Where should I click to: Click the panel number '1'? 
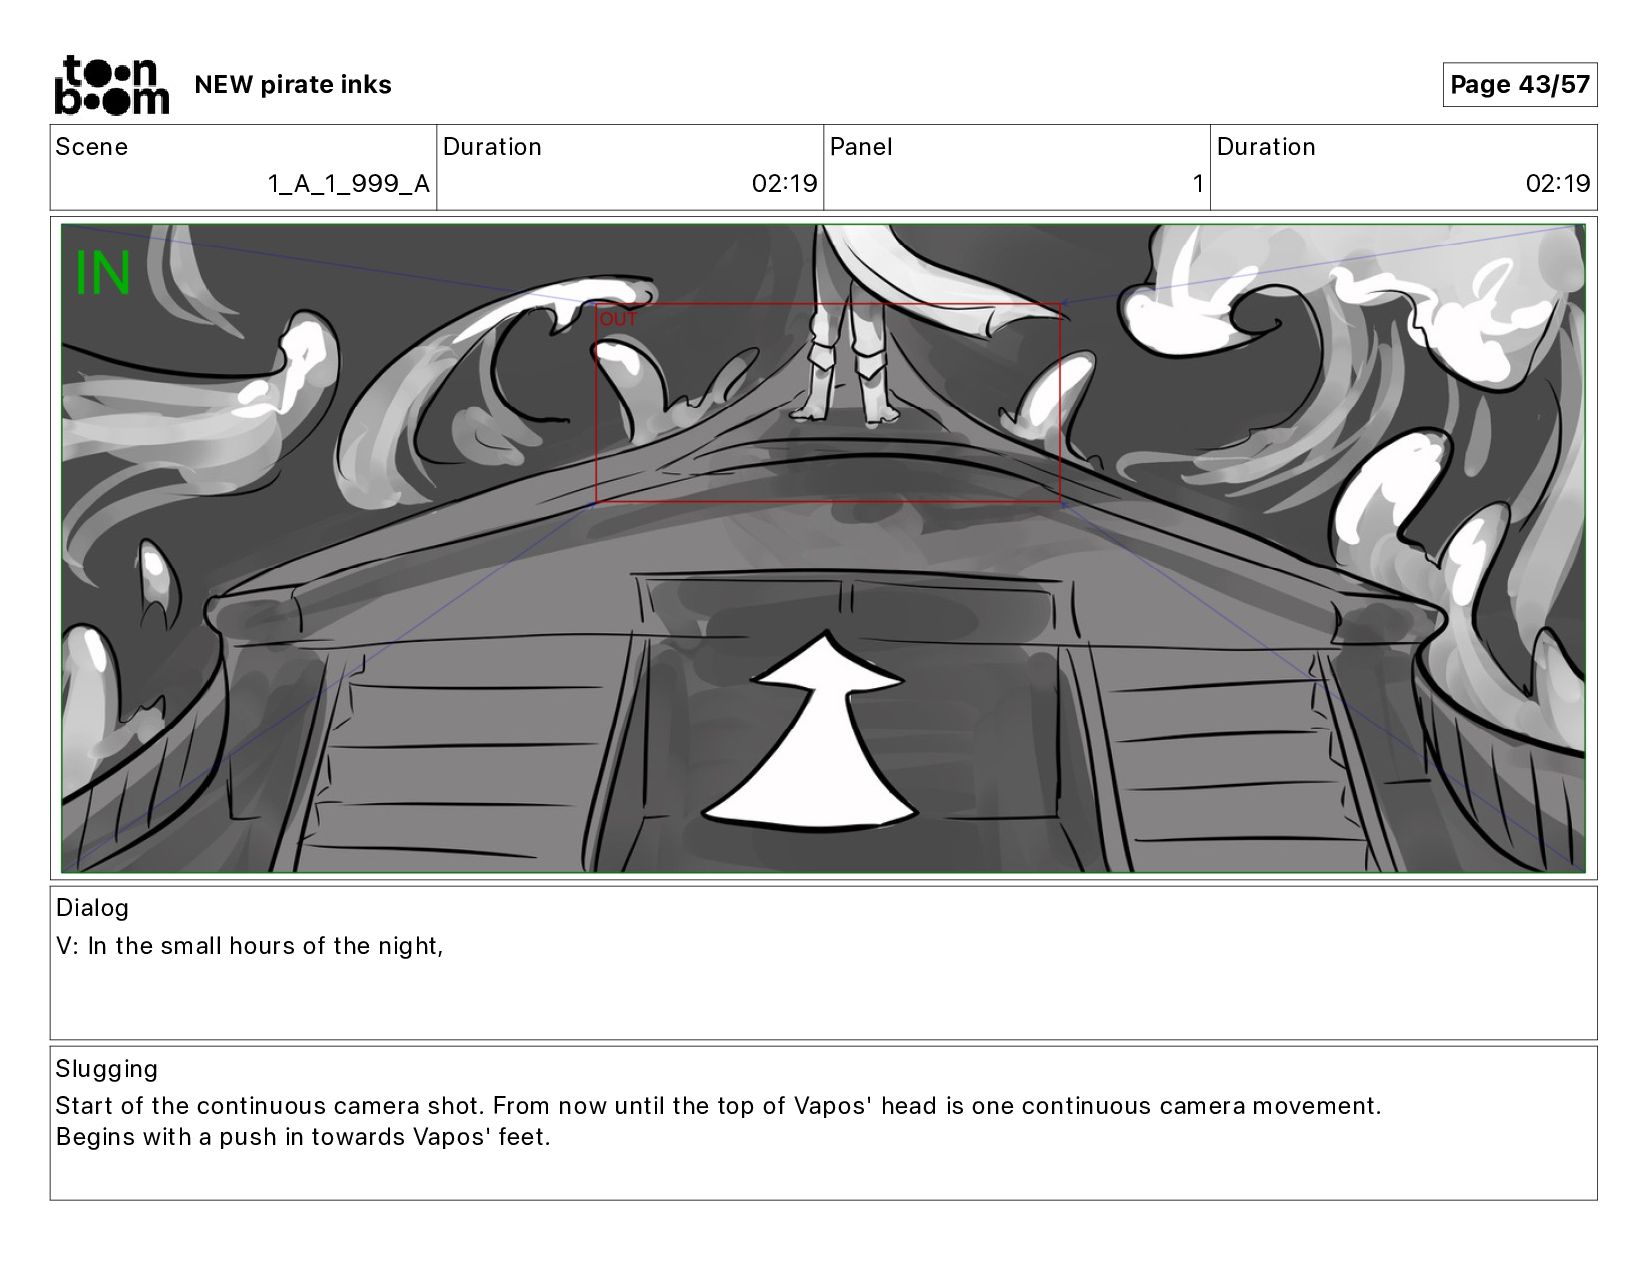[x=1197, y=184]
